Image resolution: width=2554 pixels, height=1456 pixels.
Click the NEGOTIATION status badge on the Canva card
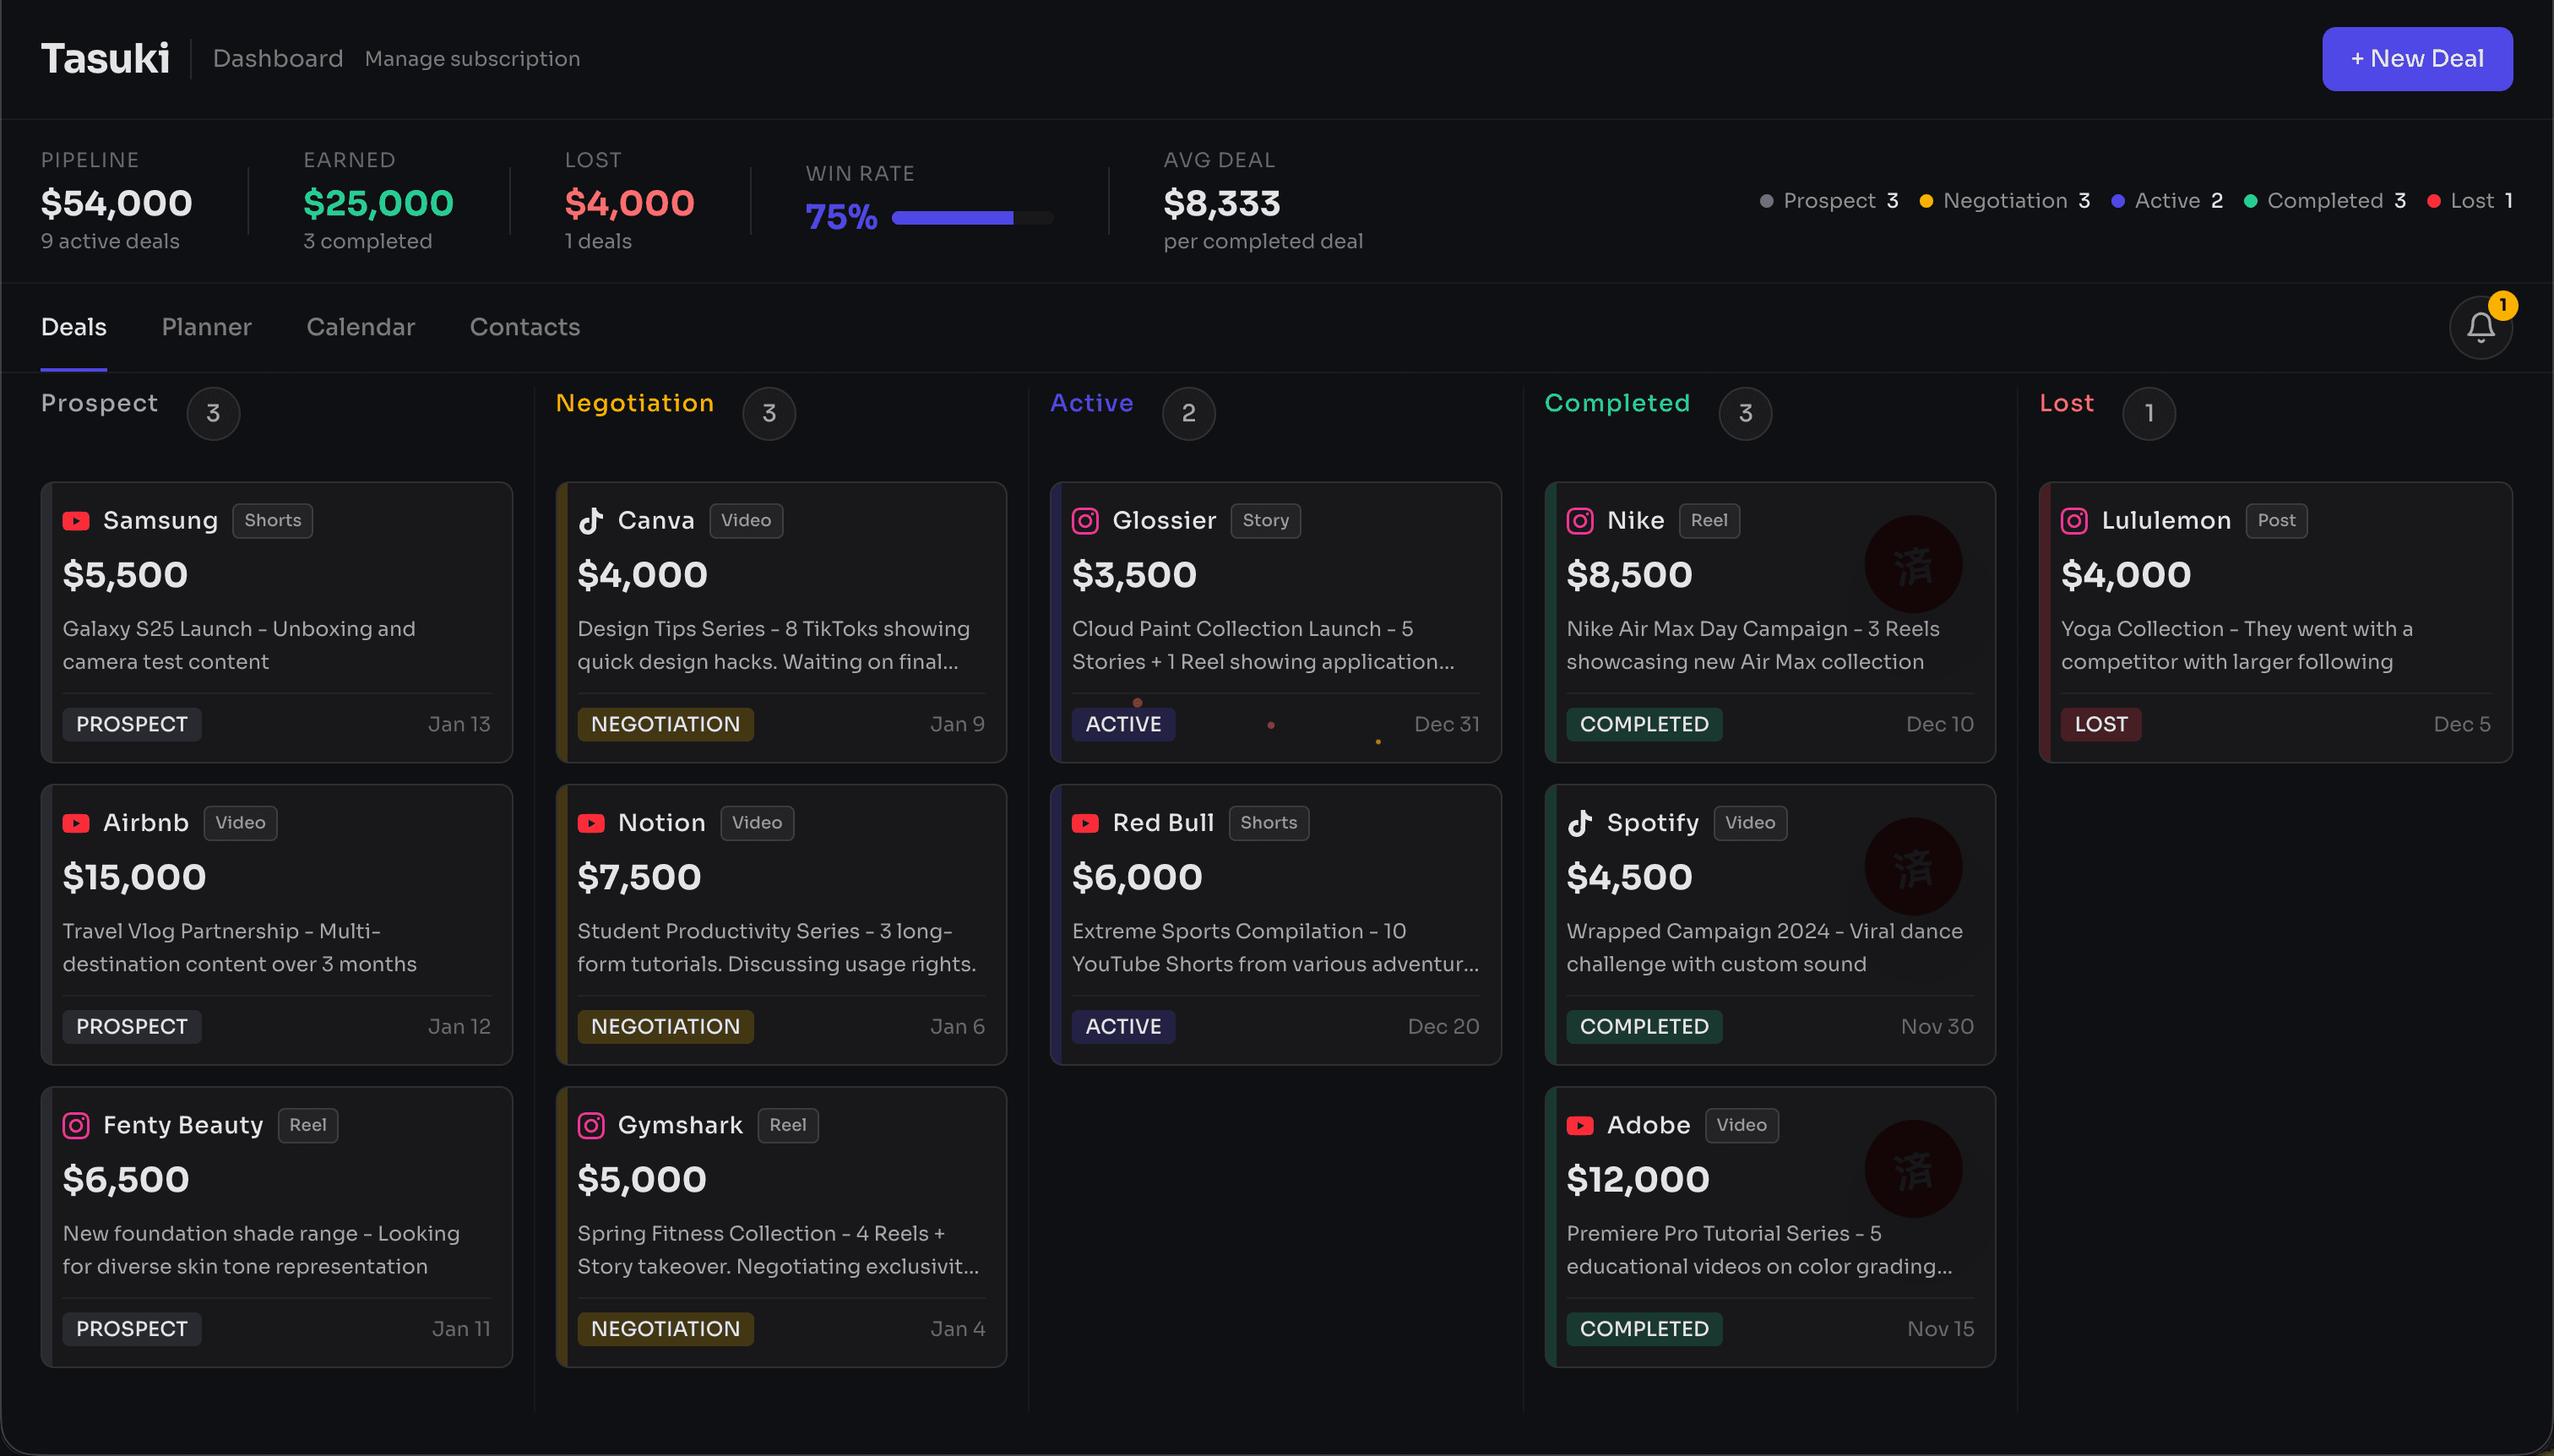point(665,723)
